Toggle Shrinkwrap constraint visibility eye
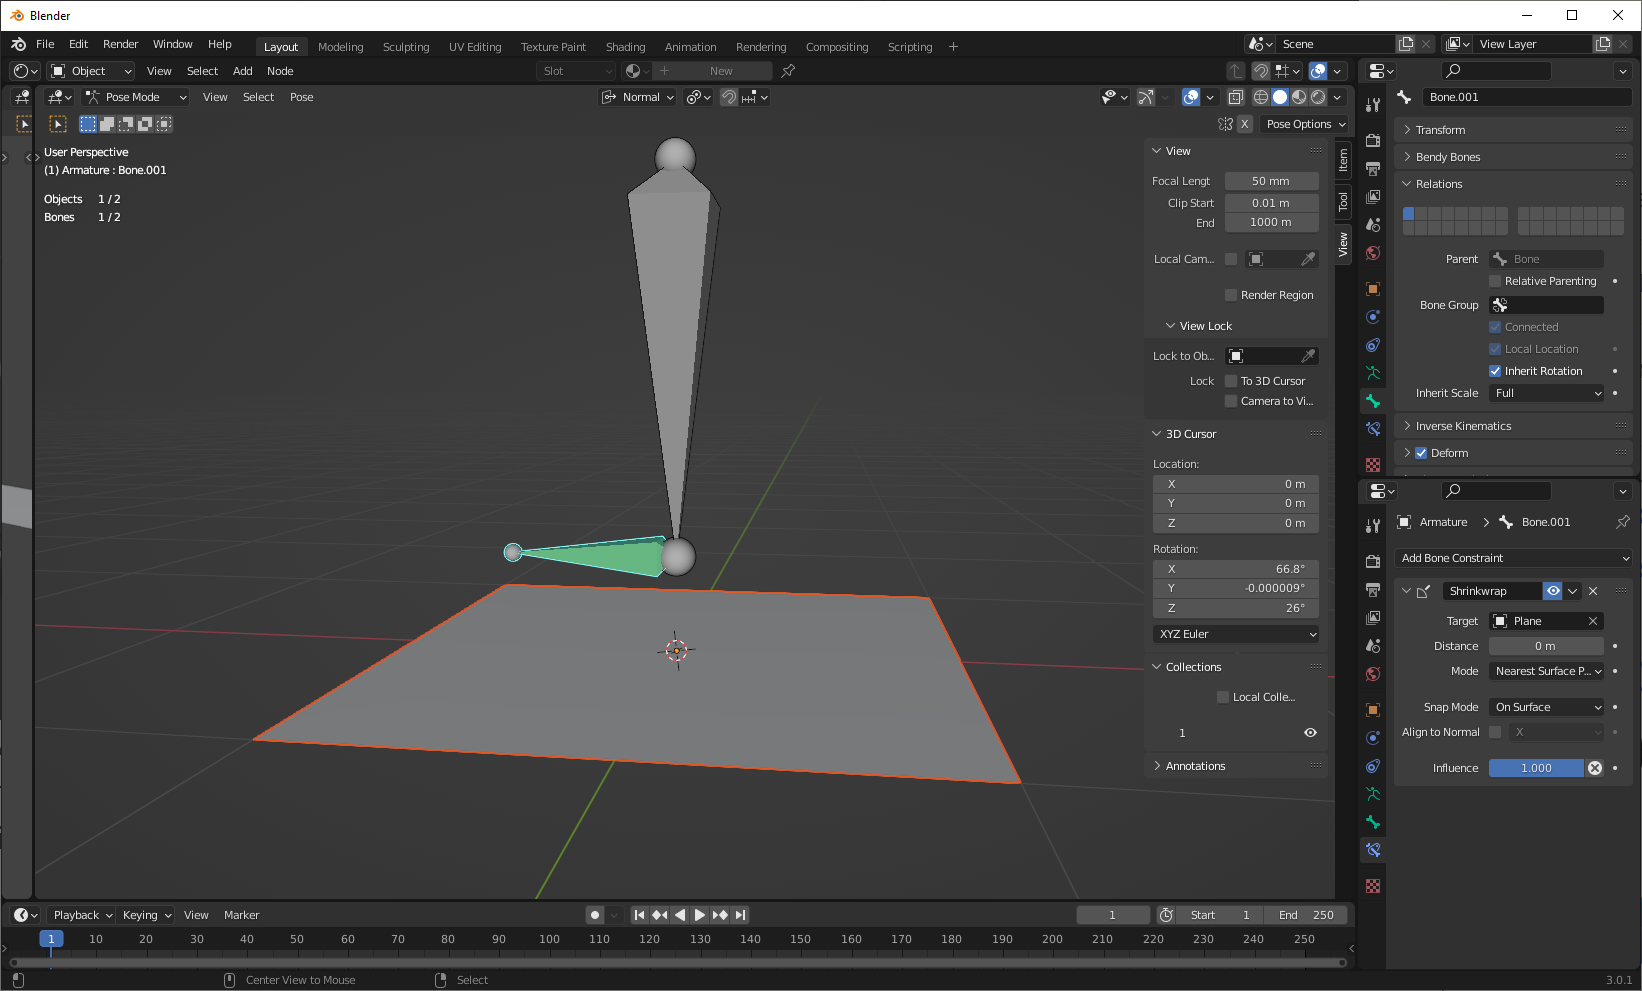Screen dimensions: 1642x991 (1553, 591)
